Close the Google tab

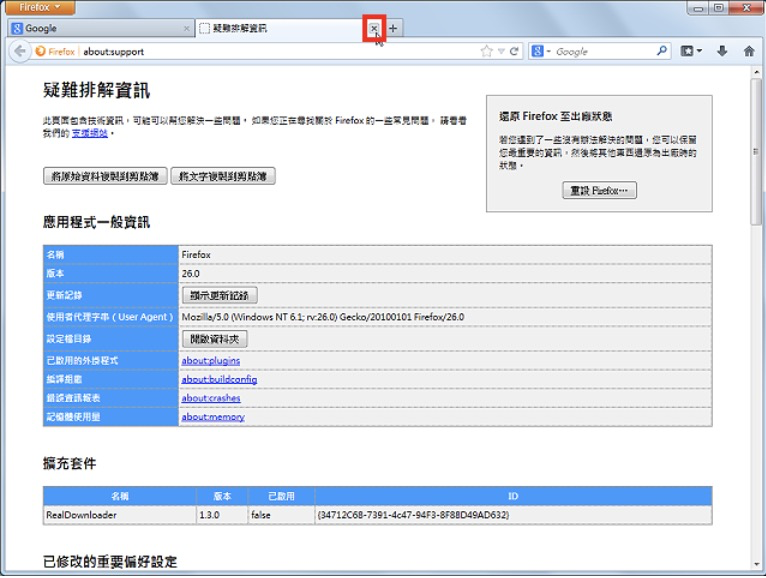click(x=186, y=28)
